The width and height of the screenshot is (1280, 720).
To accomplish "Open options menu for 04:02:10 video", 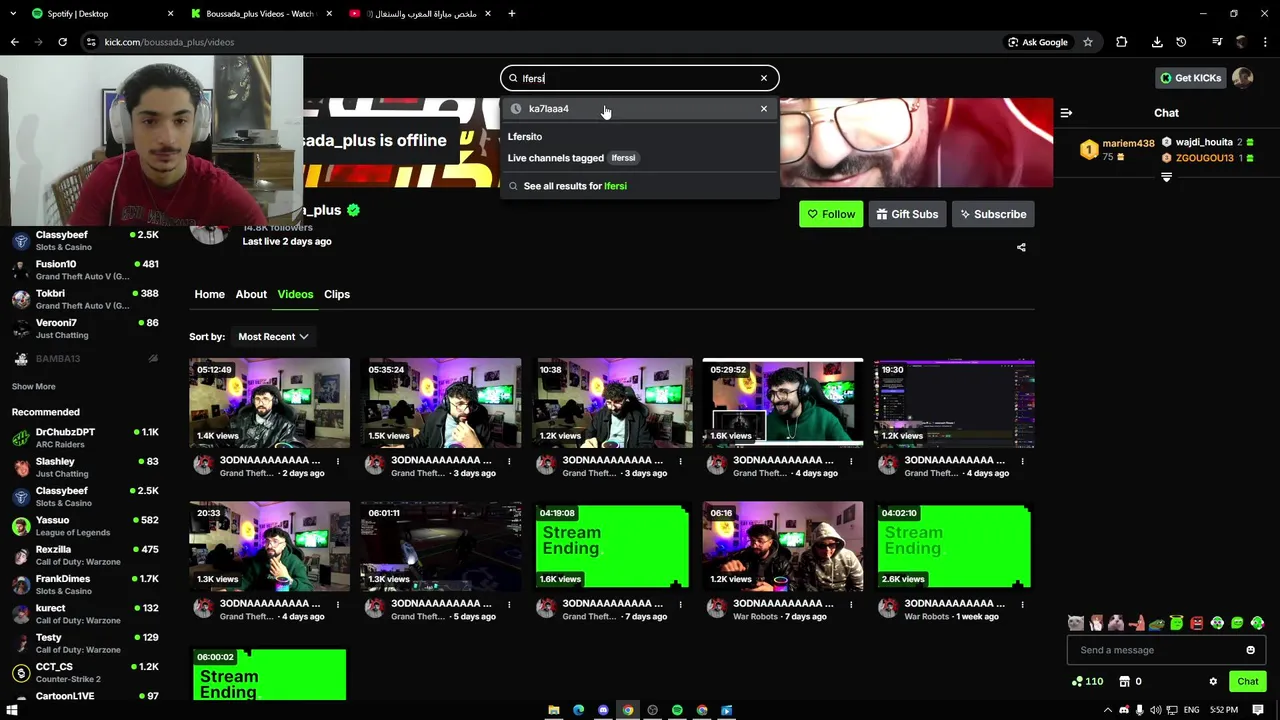I will click(1022, 605).
